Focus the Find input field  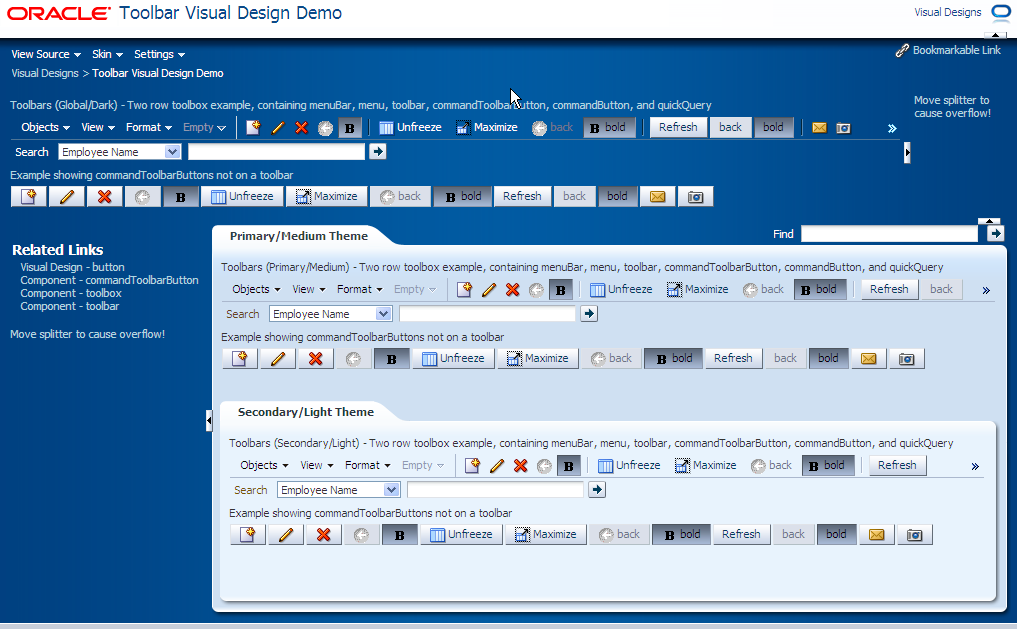tap(889, 233)
